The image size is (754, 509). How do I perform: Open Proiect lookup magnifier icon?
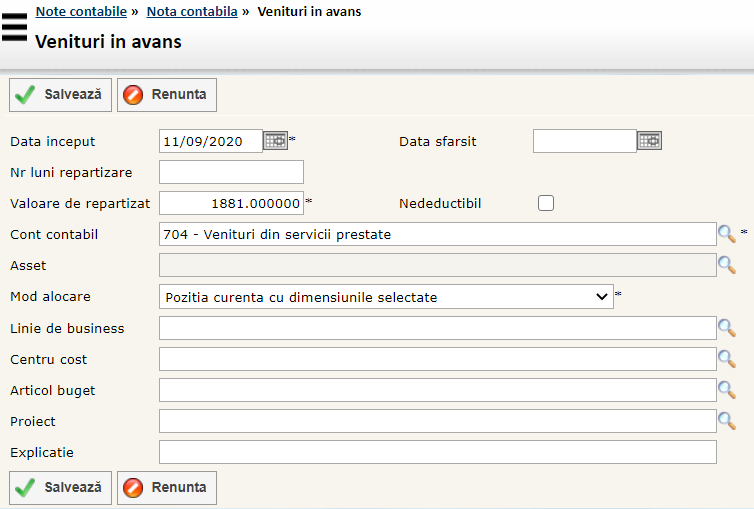tap(727, 421)
